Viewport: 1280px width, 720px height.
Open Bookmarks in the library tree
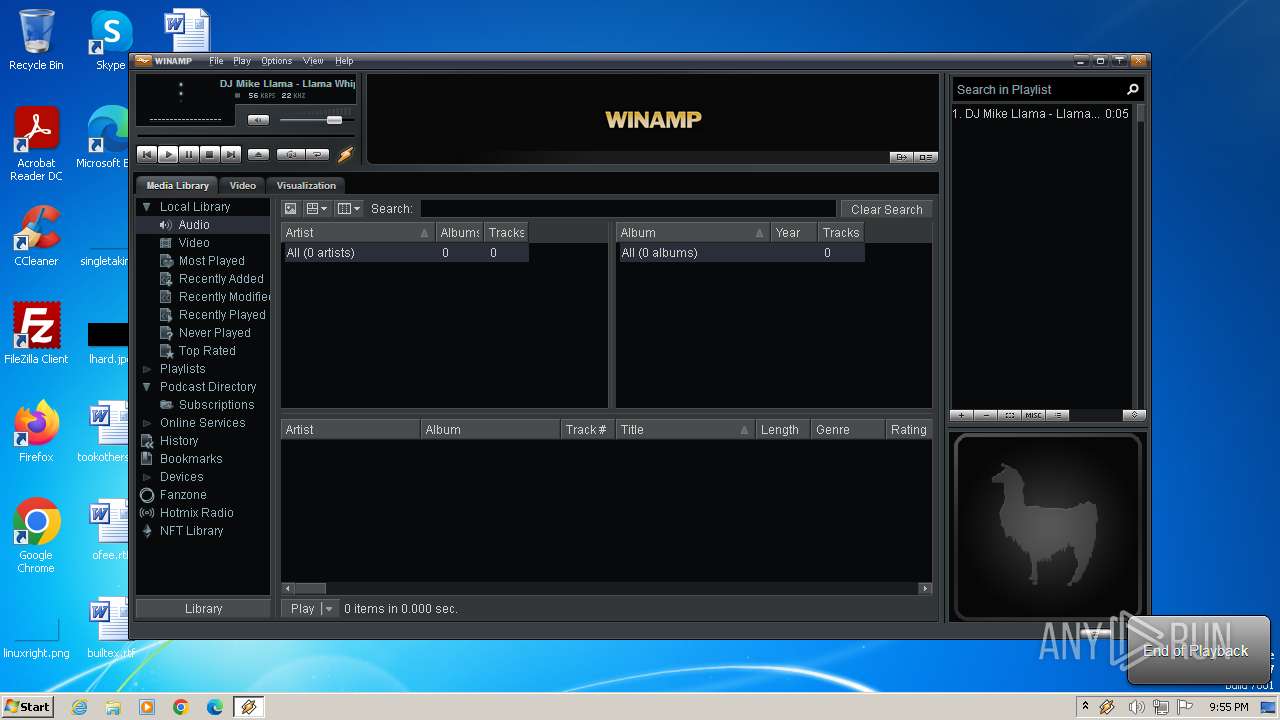pyautogui.click(x=191, y=459)
